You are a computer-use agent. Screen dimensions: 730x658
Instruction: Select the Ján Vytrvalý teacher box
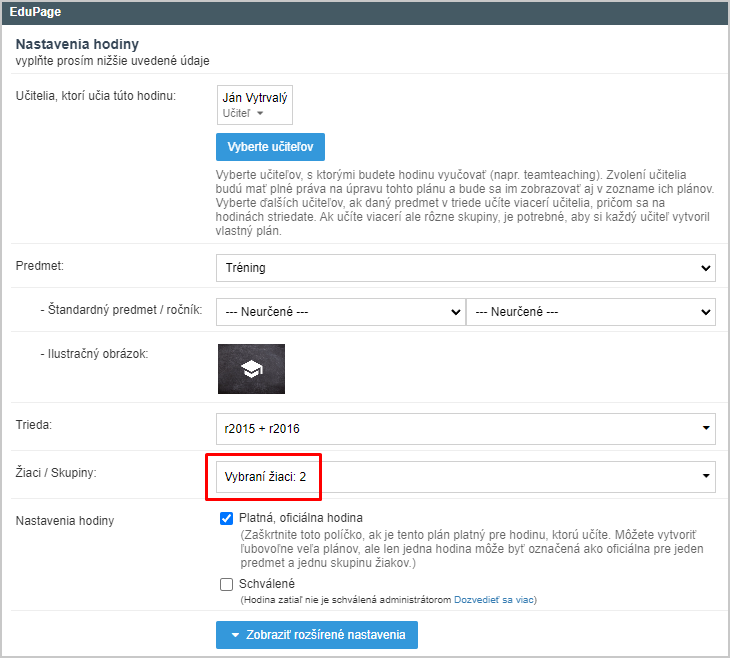tap(255, 105)
